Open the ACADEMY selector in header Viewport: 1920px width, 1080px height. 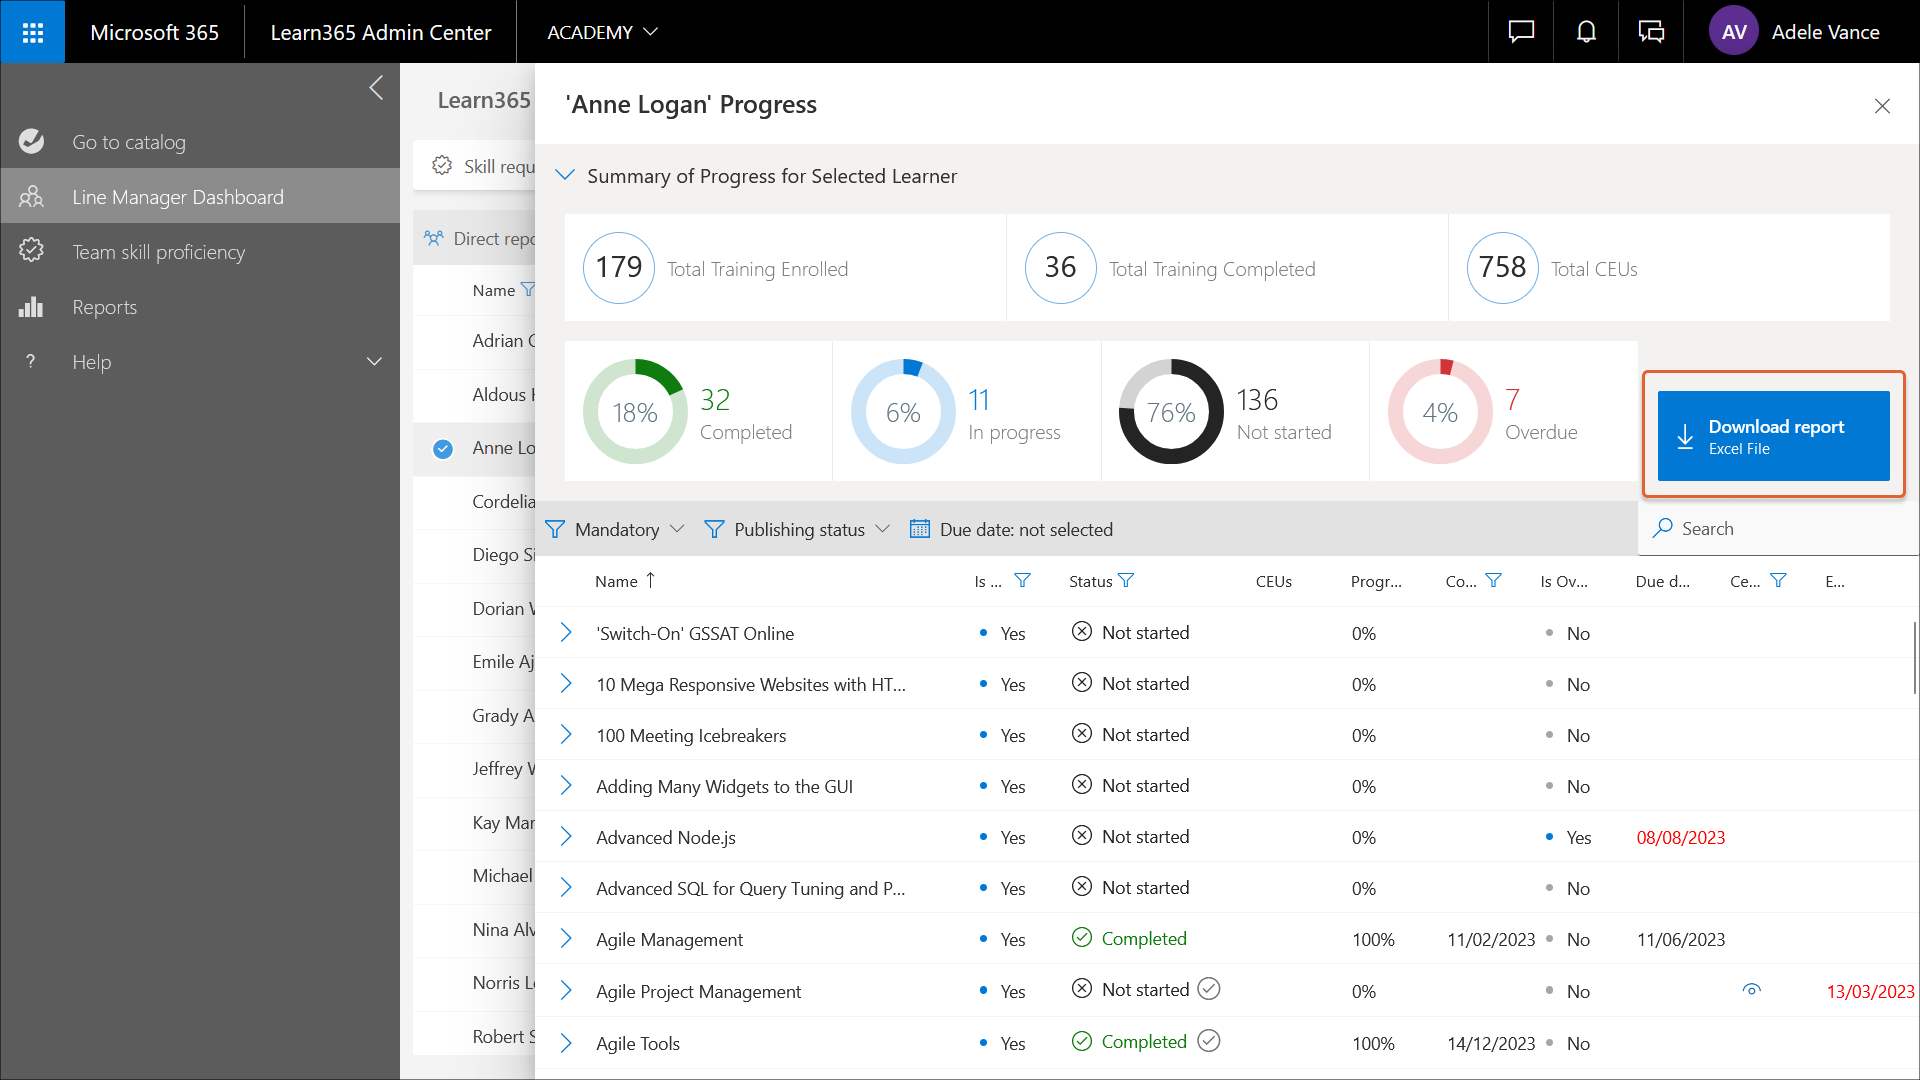[602, 32]
